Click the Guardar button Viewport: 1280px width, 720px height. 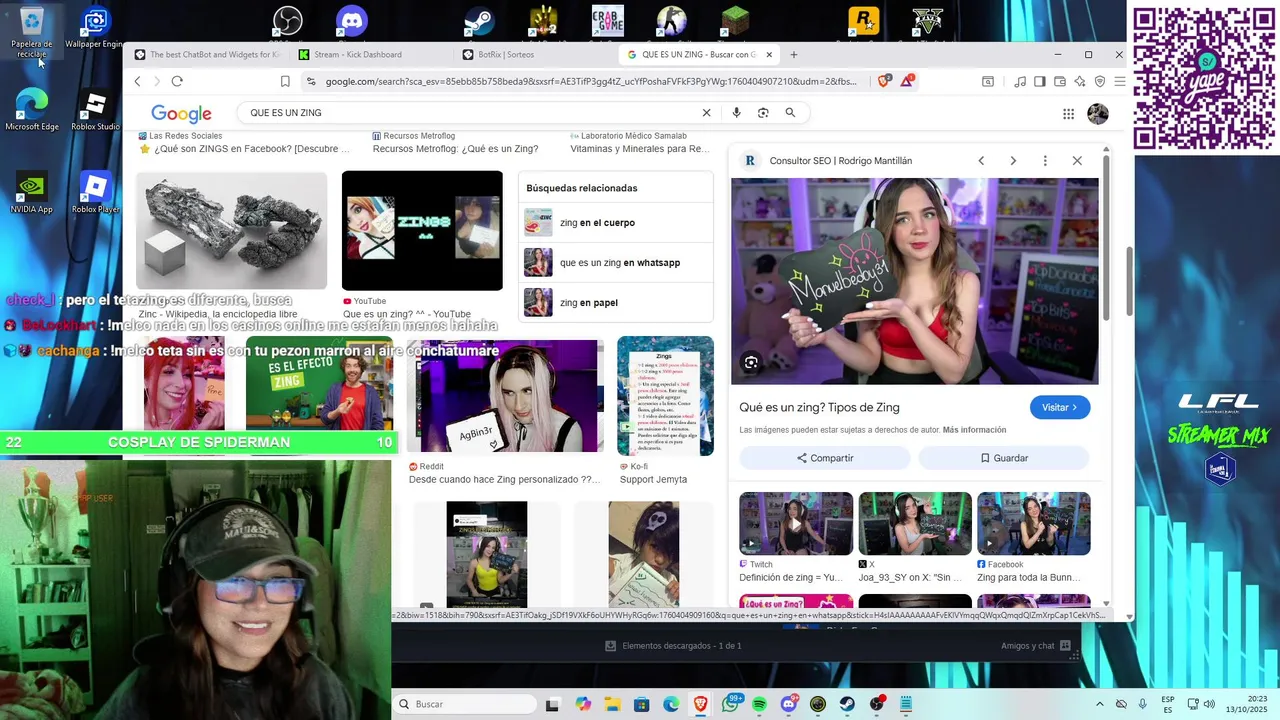point(1003,458)
